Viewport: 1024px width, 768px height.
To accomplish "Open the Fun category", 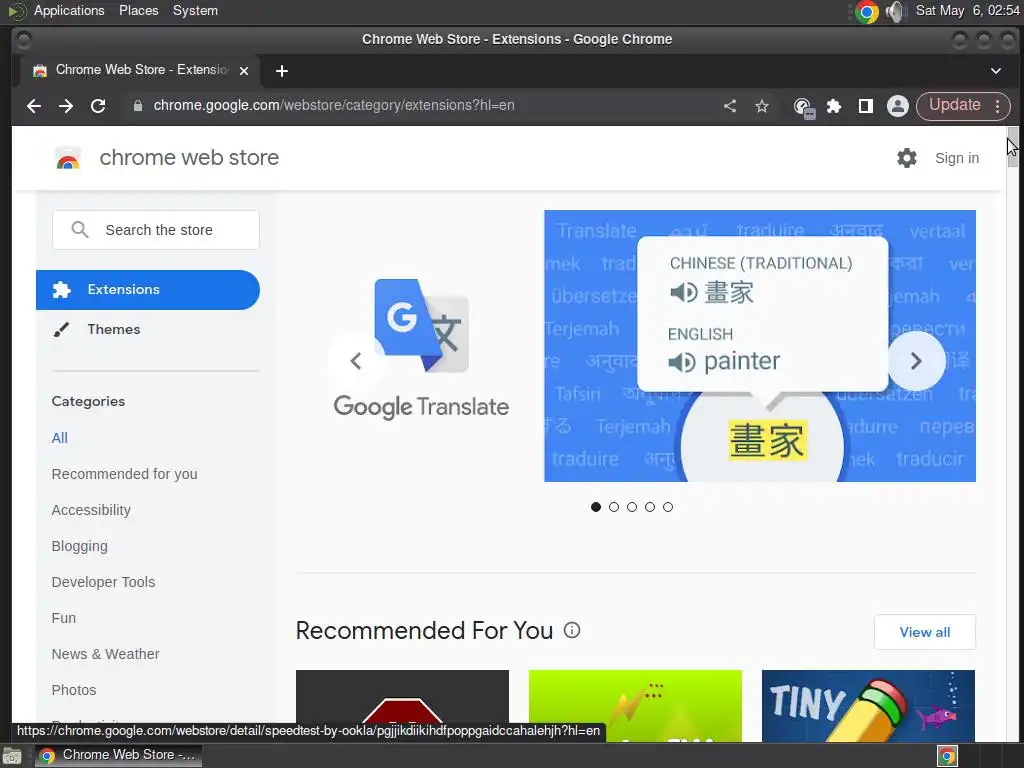I will click(63, 617).
